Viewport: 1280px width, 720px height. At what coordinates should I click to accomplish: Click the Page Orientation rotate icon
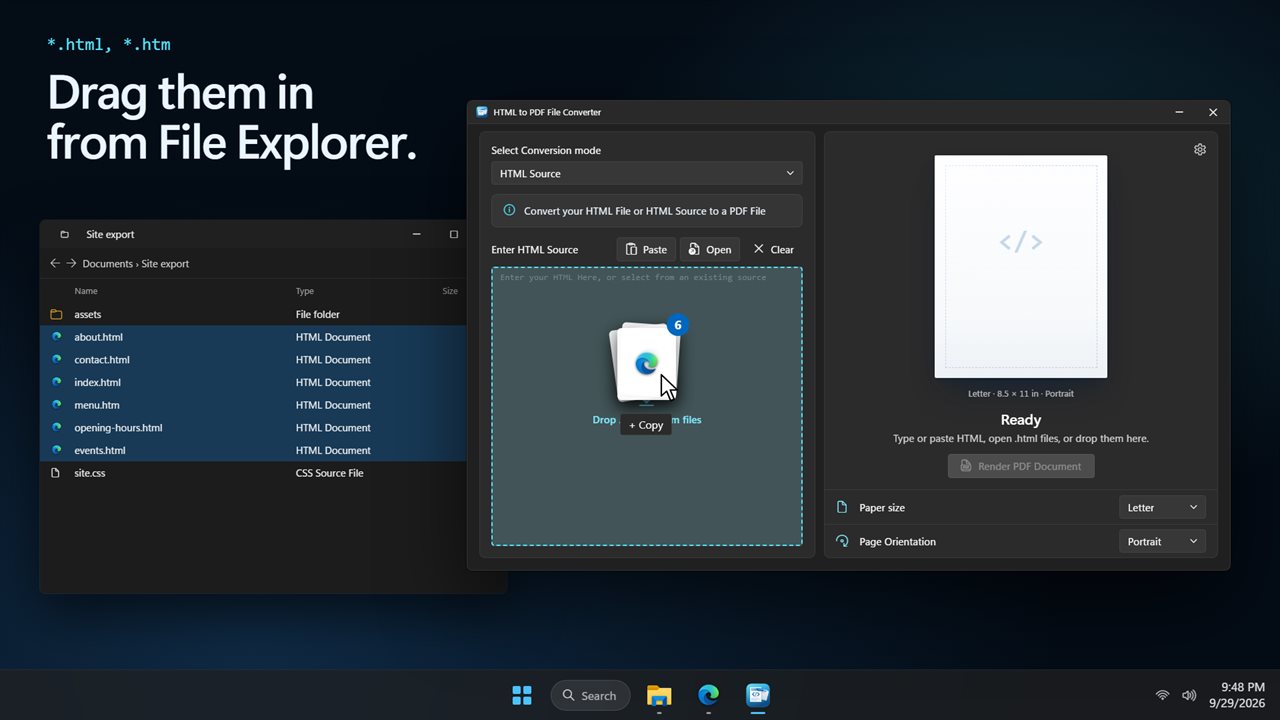point(842,541)
